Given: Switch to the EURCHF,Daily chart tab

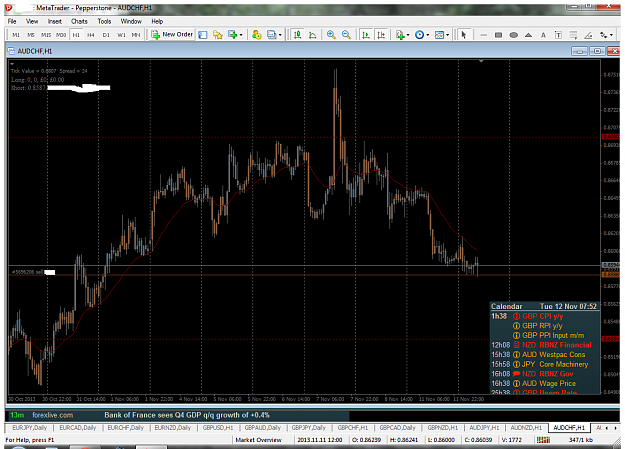Looking at the screenshot, I should coord(126,427).
